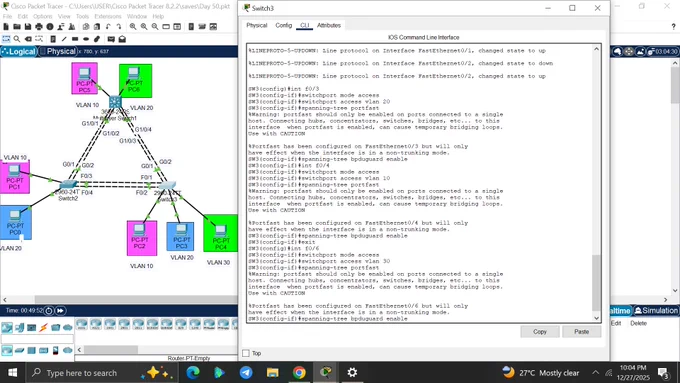Viewport: 680px width, 383px height.
Task: Click the Copy button in CLI
Action: (539, 332)
